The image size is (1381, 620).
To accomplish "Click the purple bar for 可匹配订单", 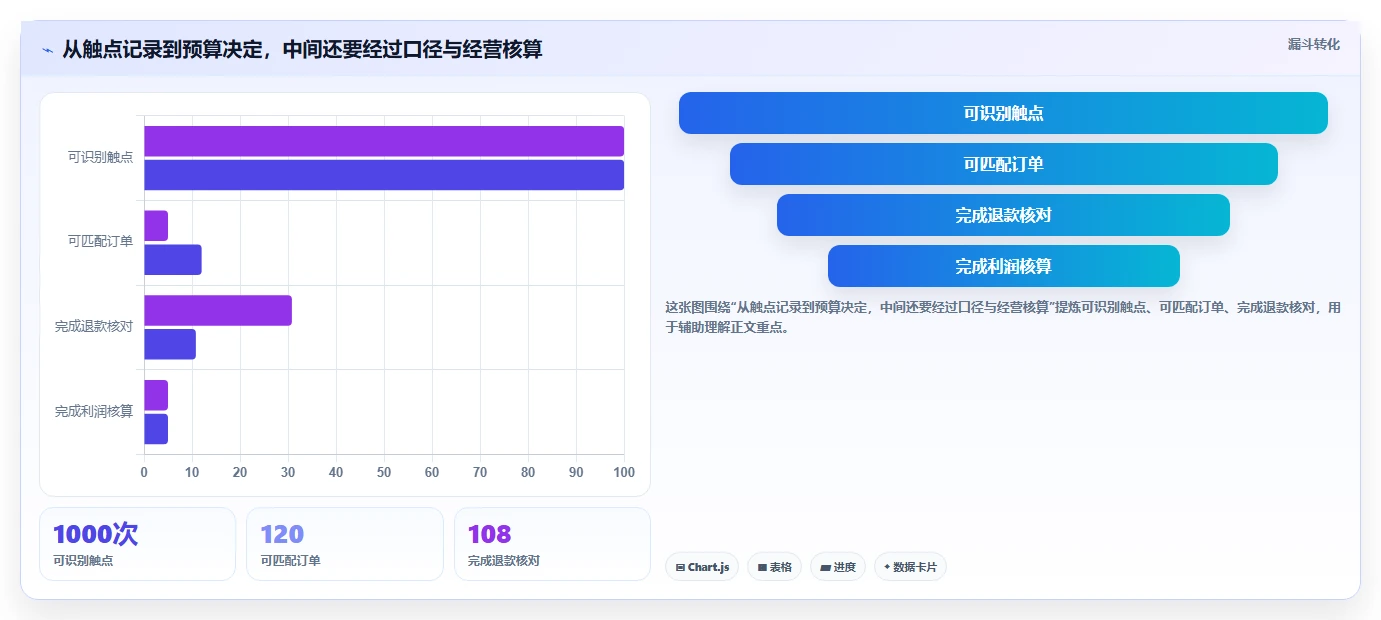I will 156,226.
